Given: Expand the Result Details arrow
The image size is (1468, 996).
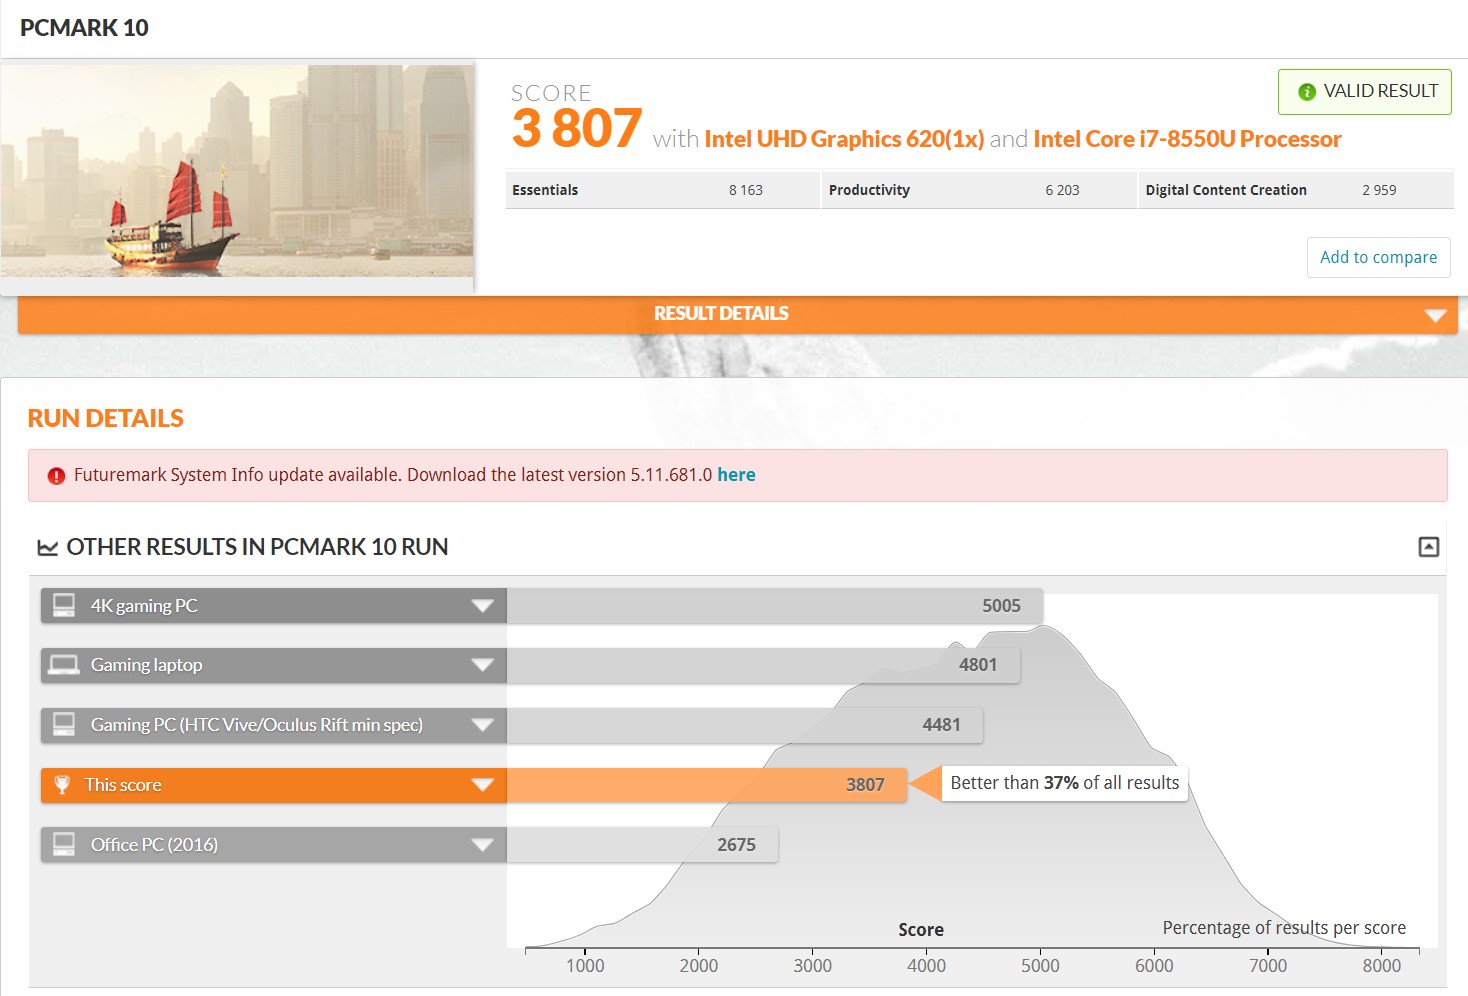Looking at the screenshot, I should coord(1435,315).
